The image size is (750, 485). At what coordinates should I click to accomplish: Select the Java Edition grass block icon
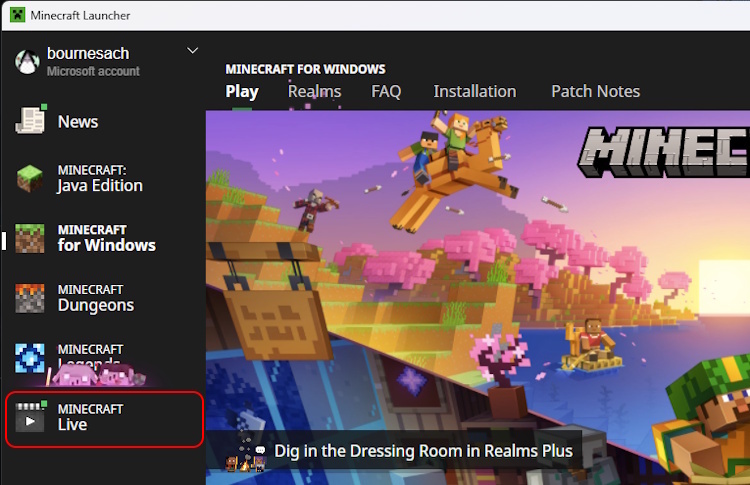pos(30,179)
